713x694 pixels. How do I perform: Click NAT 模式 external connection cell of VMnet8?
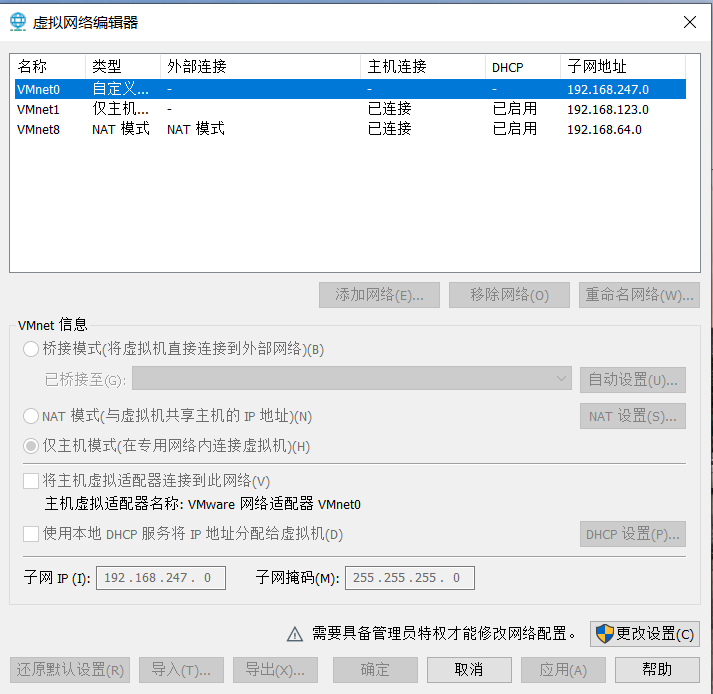(196, 129)
